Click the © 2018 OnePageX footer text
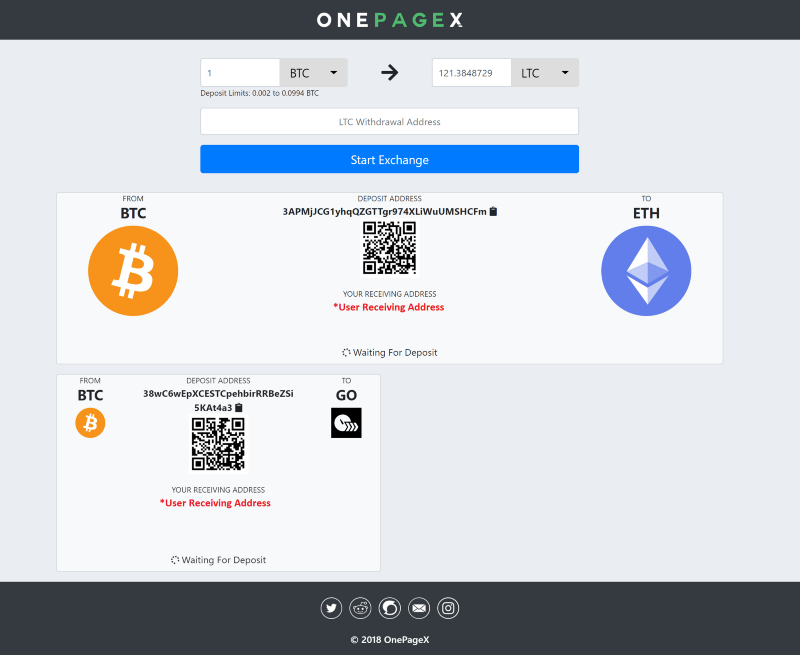The image size is (800, 655). (390, 640)
